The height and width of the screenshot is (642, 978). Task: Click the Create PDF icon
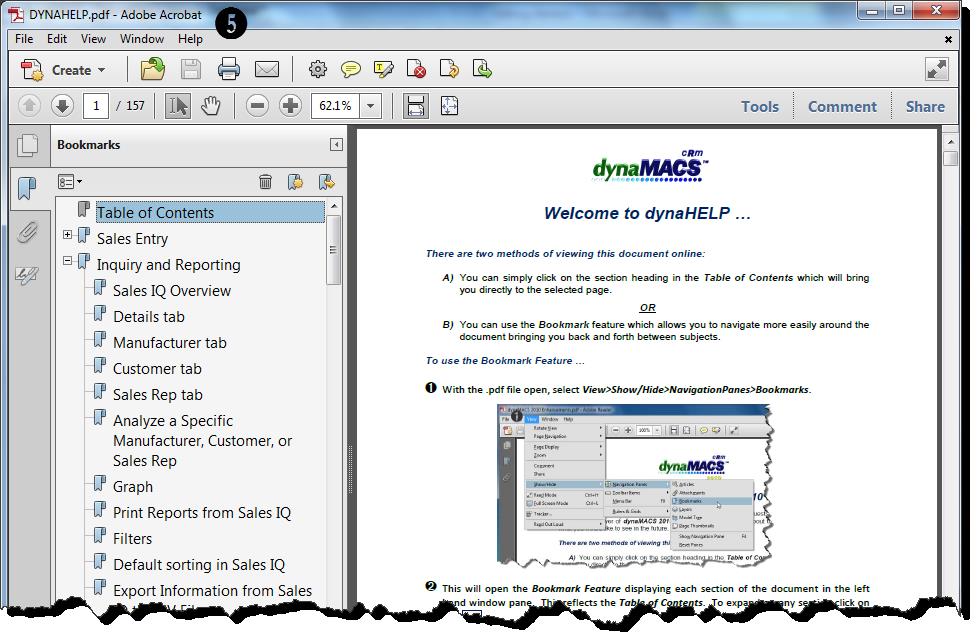32,70
